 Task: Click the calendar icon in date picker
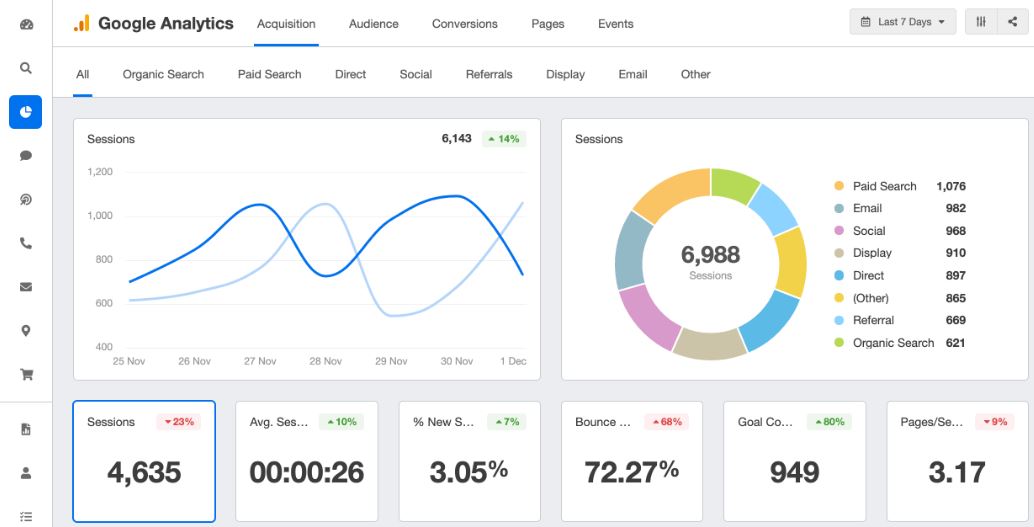865,22
